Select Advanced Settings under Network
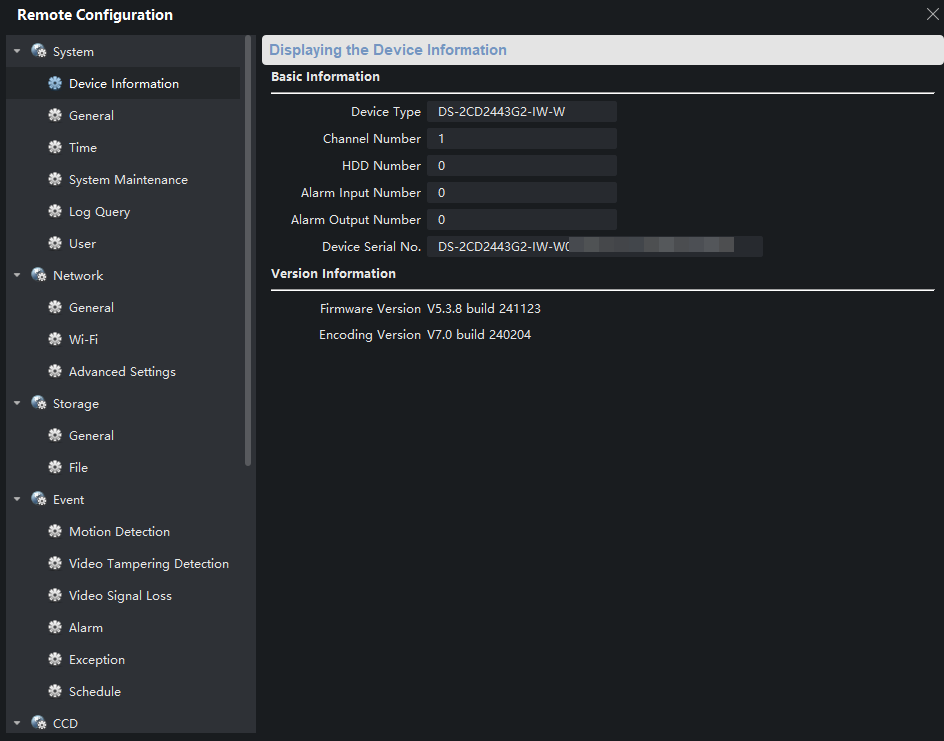This screenshot has width=944, height=741. click(x=122, y=372)
